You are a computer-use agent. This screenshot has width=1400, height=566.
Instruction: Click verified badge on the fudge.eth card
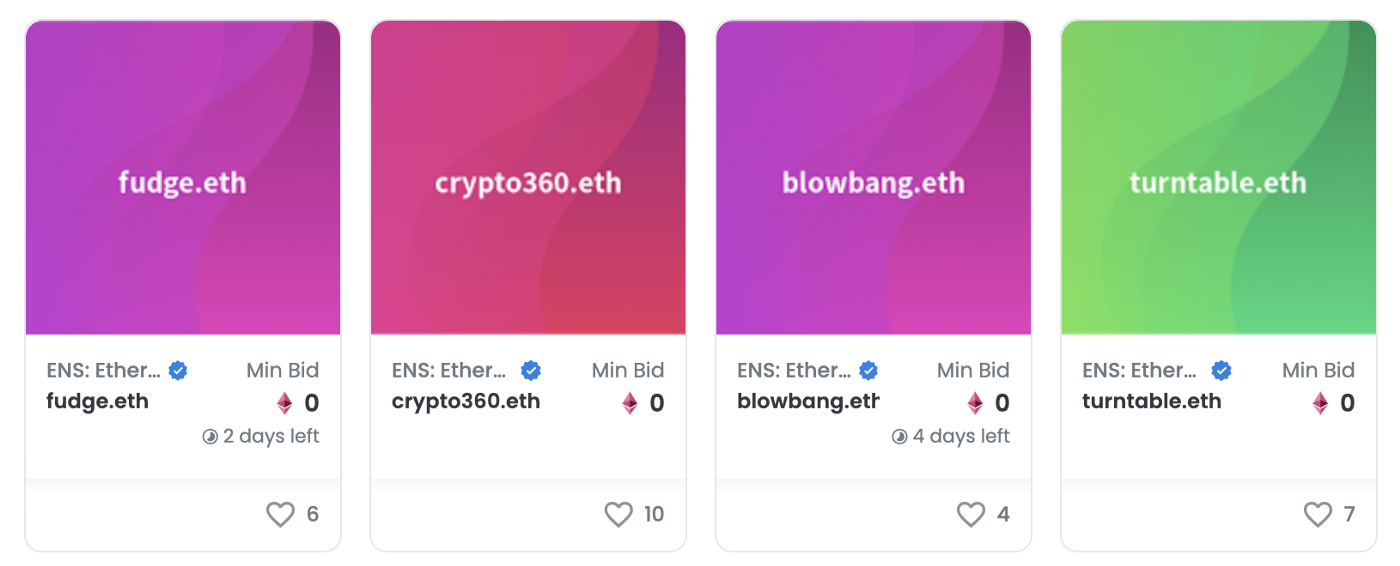[178, 371]
